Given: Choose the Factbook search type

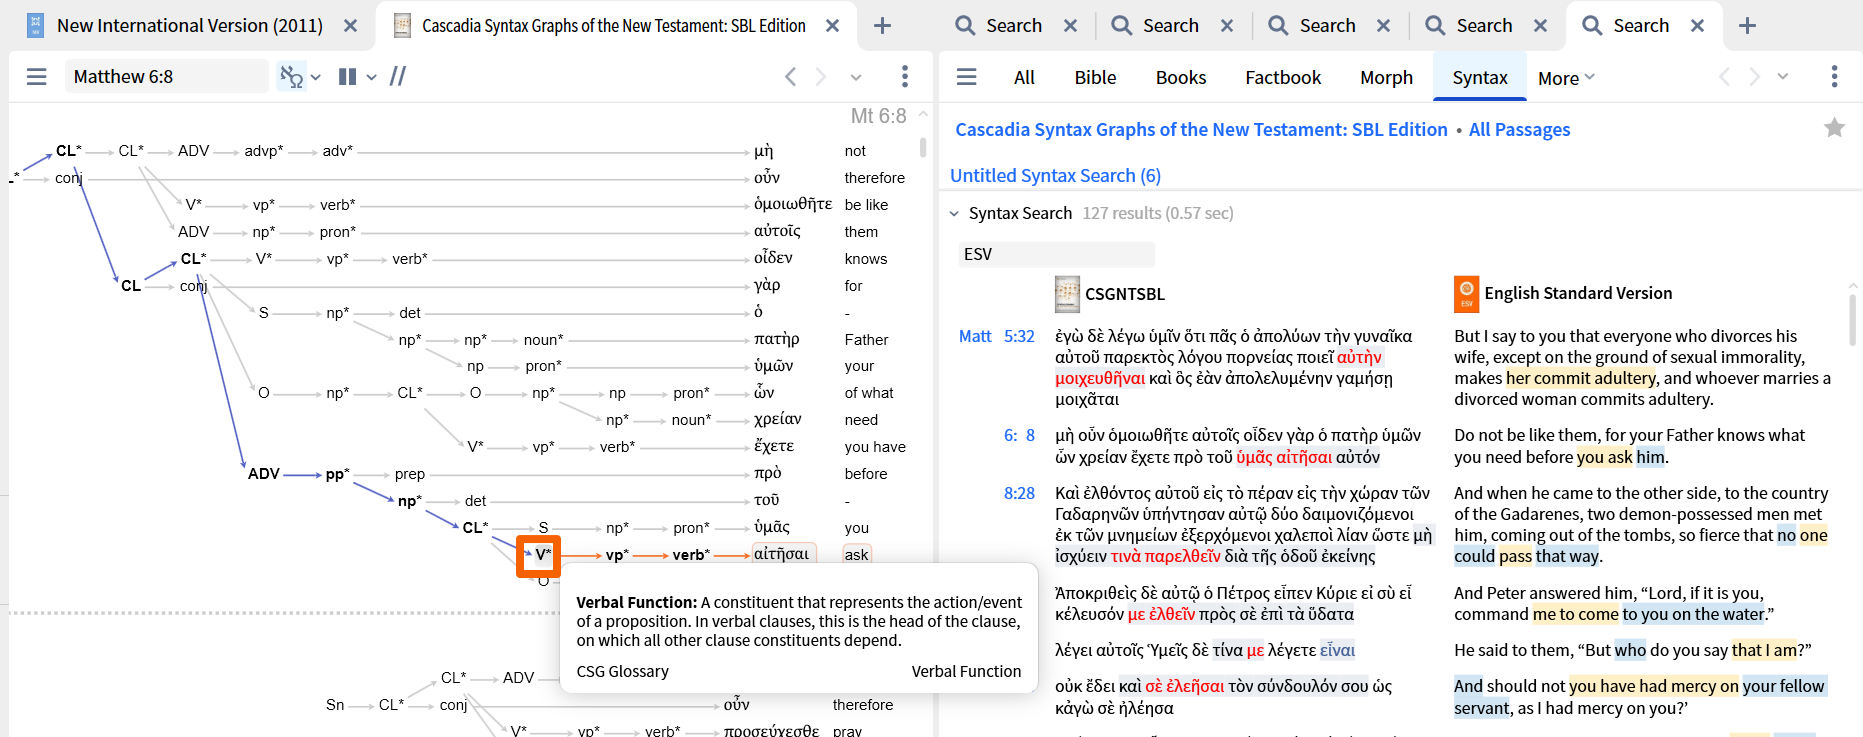Looking at the screenshot, I should 1283,78.
